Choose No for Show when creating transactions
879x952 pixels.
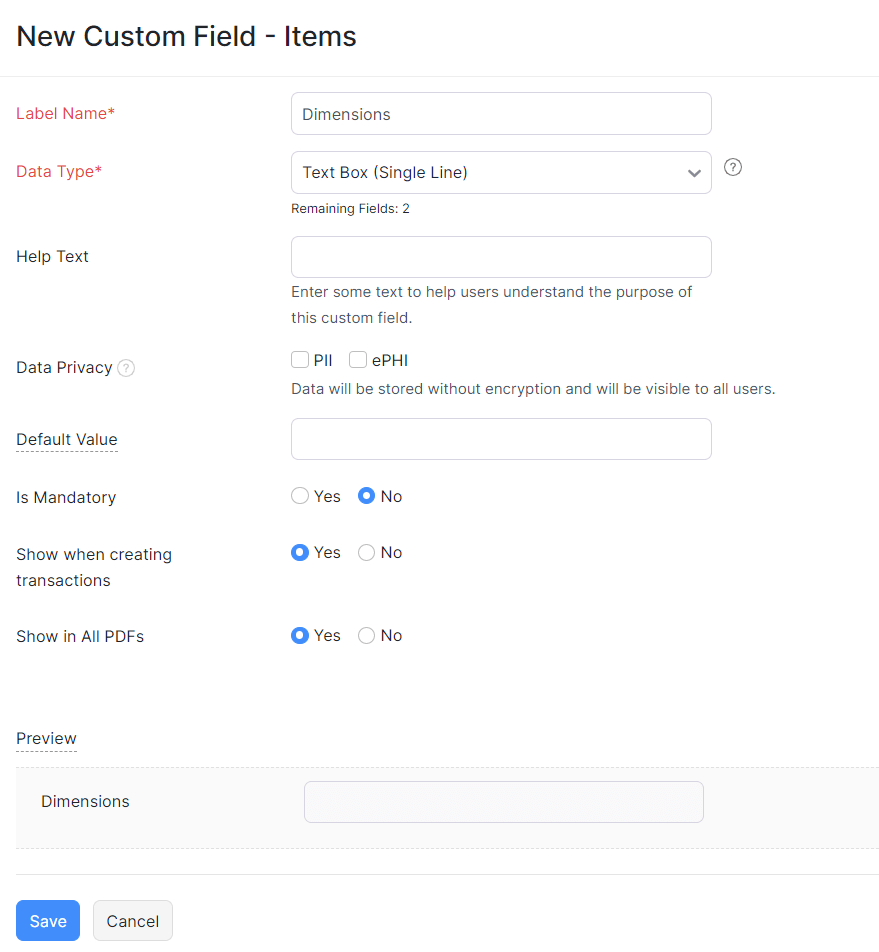[x=366, y=552]
